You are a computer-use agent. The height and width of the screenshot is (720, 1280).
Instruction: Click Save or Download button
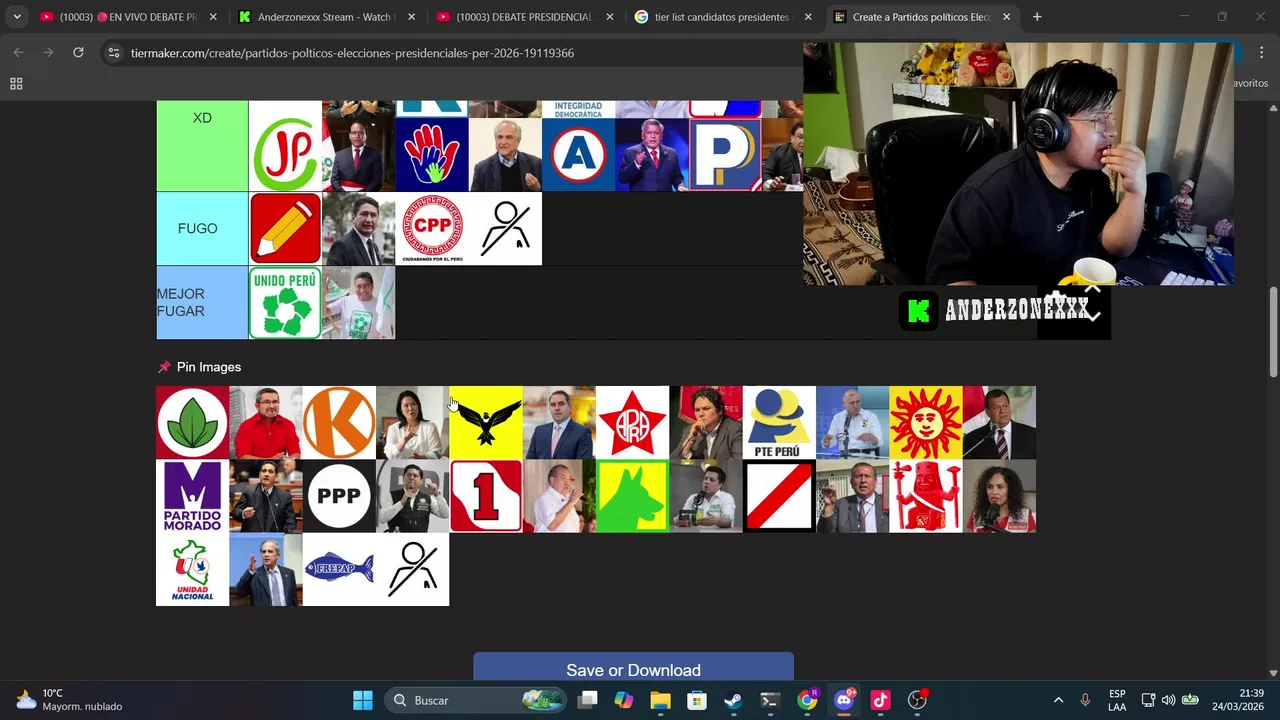[633, 668]
